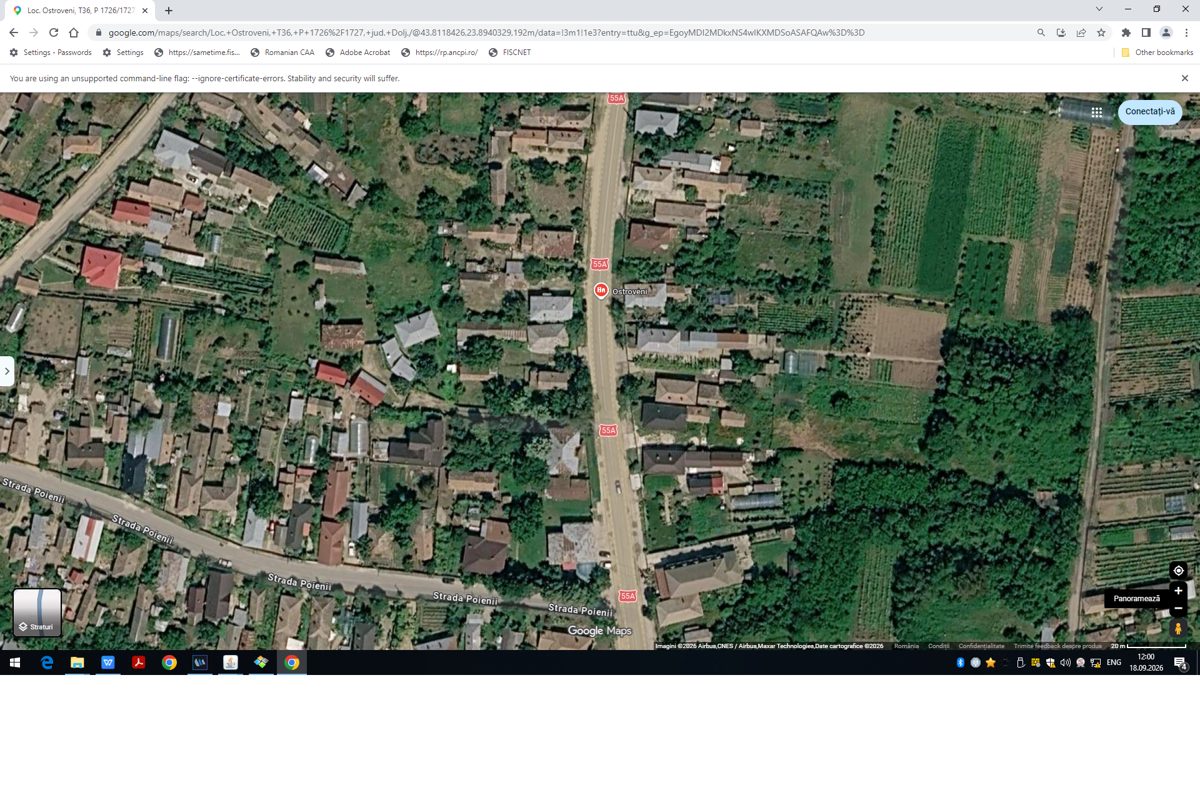Toggle the Chrome side panel
The height and width of the screenshot is (800, 1200).
(1146, 32)
